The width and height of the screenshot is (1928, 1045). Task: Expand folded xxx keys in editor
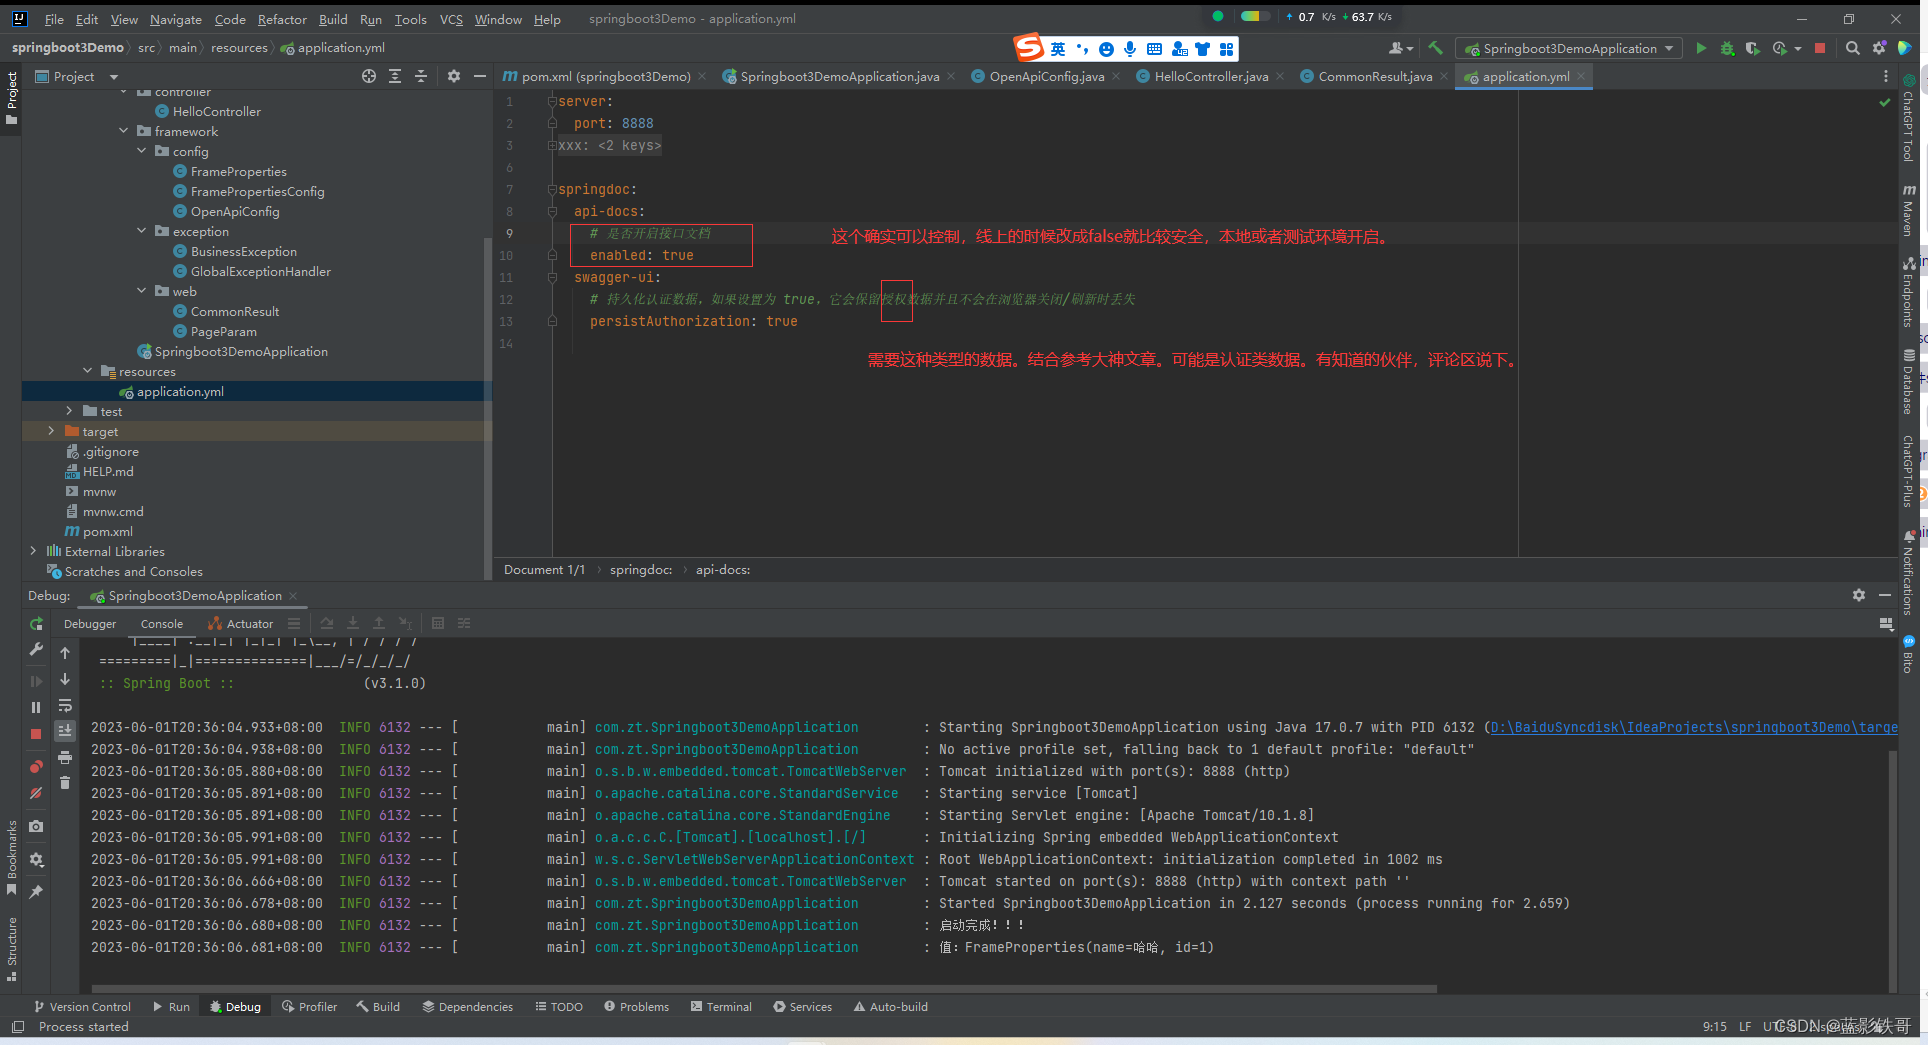coord(552,145)
